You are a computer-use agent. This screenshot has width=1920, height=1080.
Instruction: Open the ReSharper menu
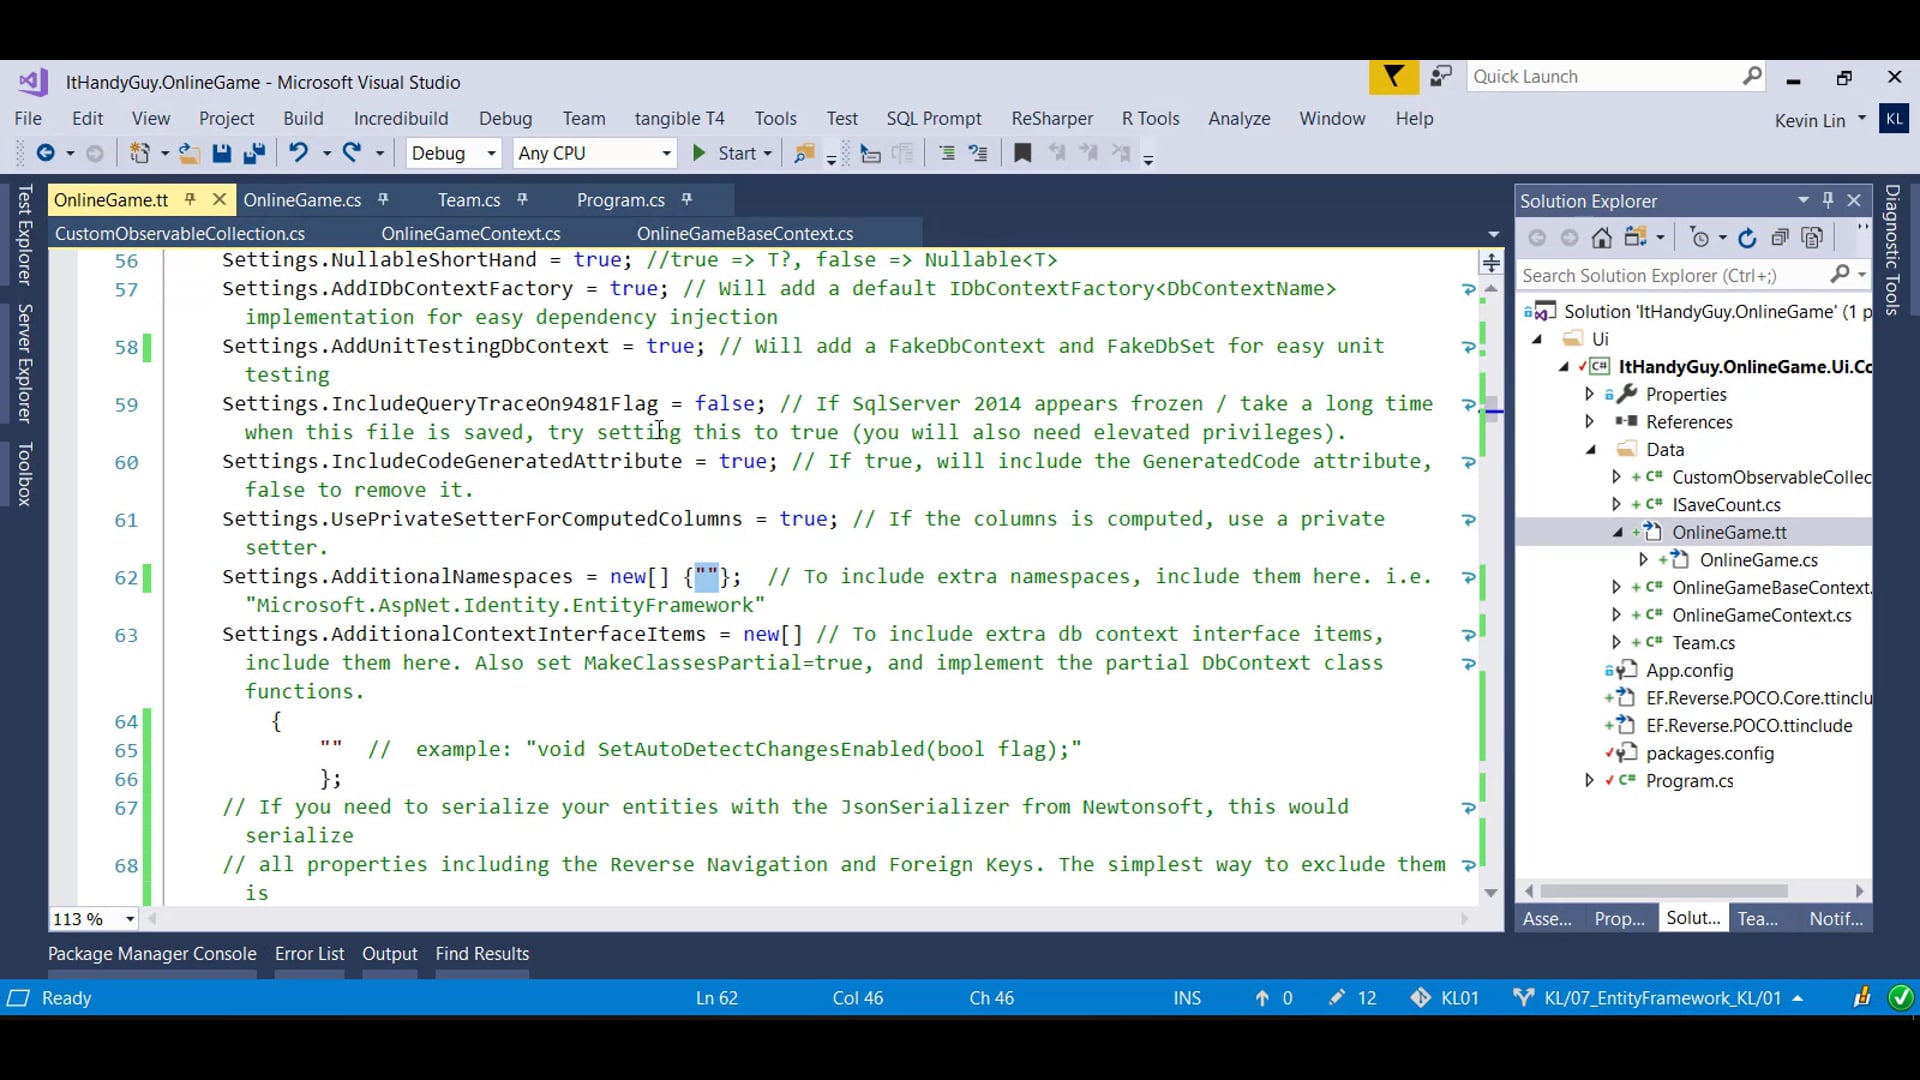coord(1051,118)
